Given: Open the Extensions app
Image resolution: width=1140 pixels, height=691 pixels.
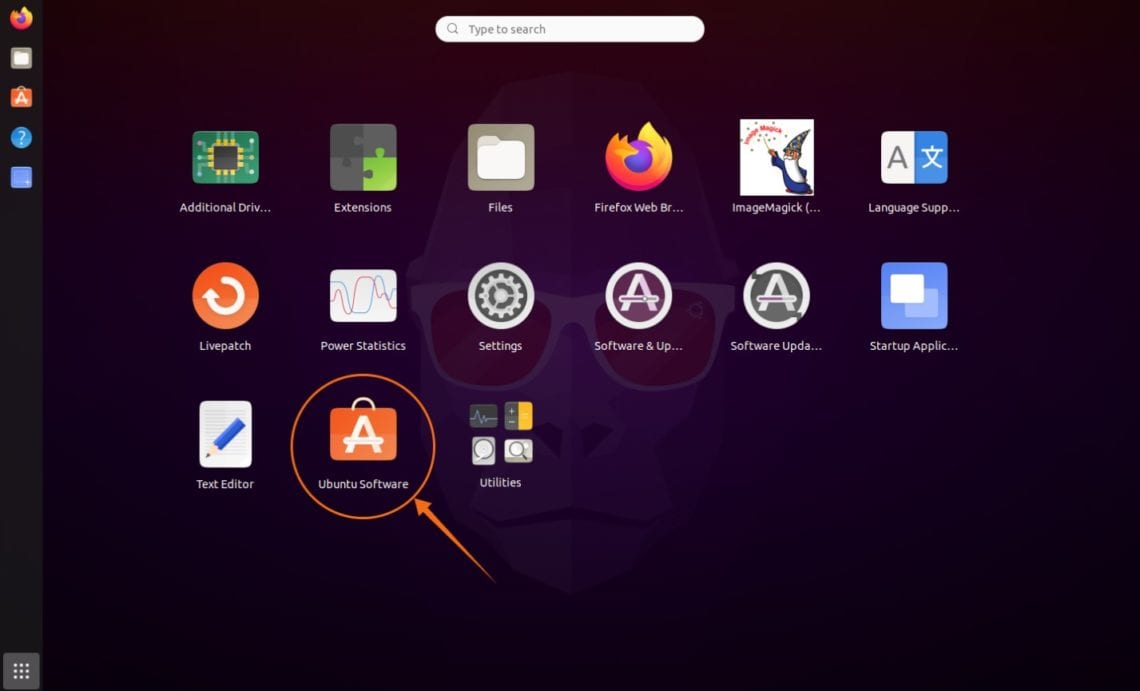Looking at the screenshot, I should (x=362, y=157).
